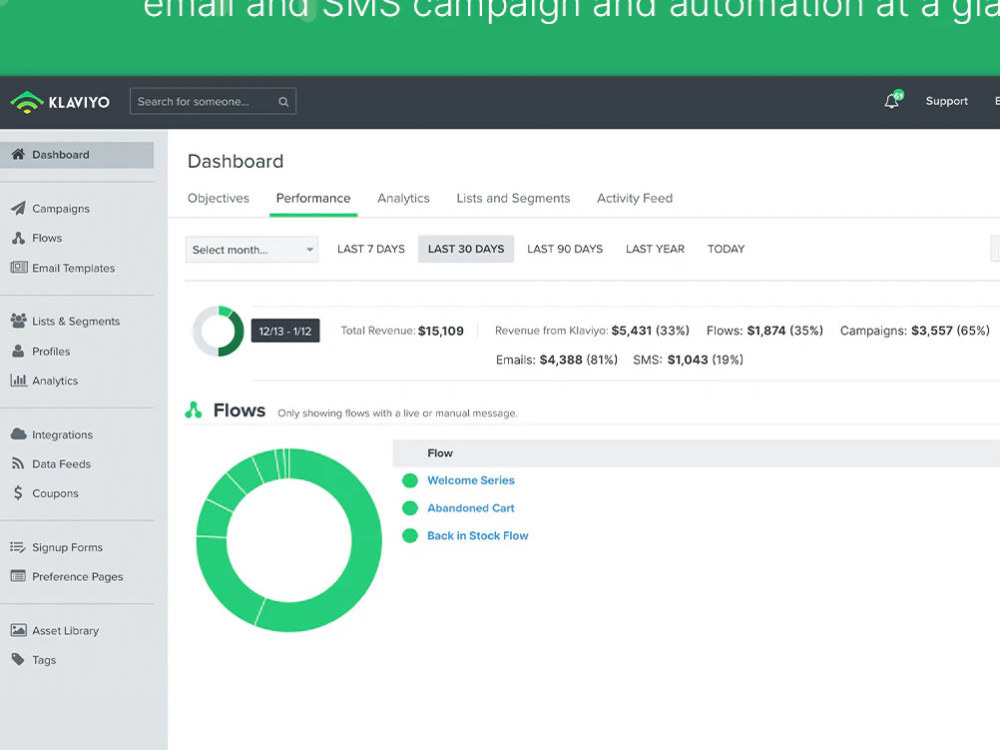The image size is (1000, 750).
Task: Open the Analytics bar-chart icon
Action: pos(21,380)
